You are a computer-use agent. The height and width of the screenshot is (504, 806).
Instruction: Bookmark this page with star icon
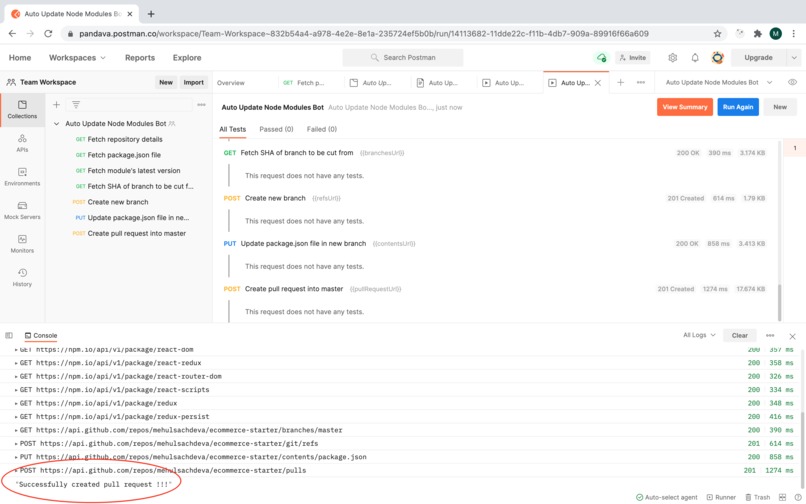(x=717, y=33)
